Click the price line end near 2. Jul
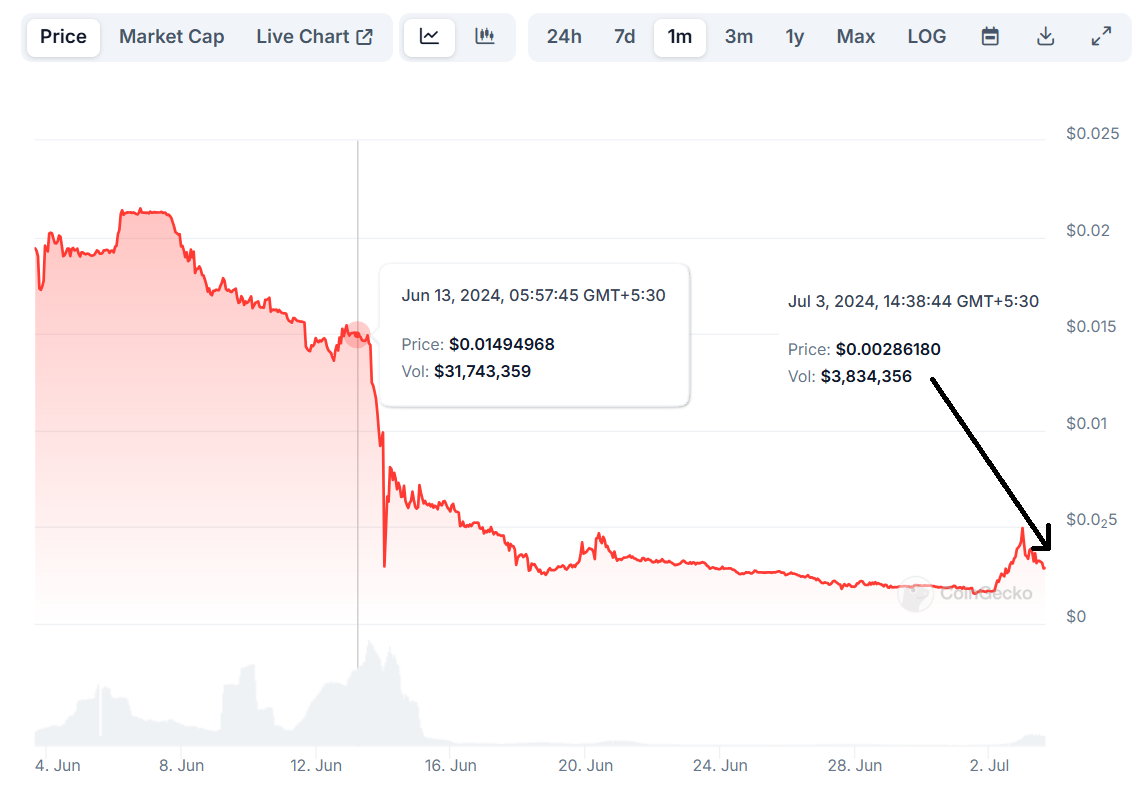 1043,567
